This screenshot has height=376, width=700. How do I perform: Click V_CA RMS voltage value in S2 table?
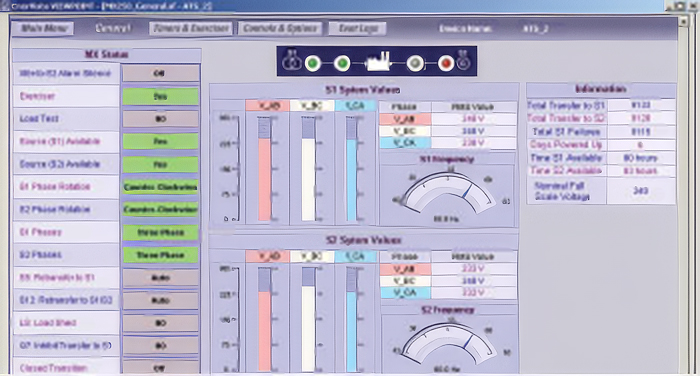[x=474, y=293]
